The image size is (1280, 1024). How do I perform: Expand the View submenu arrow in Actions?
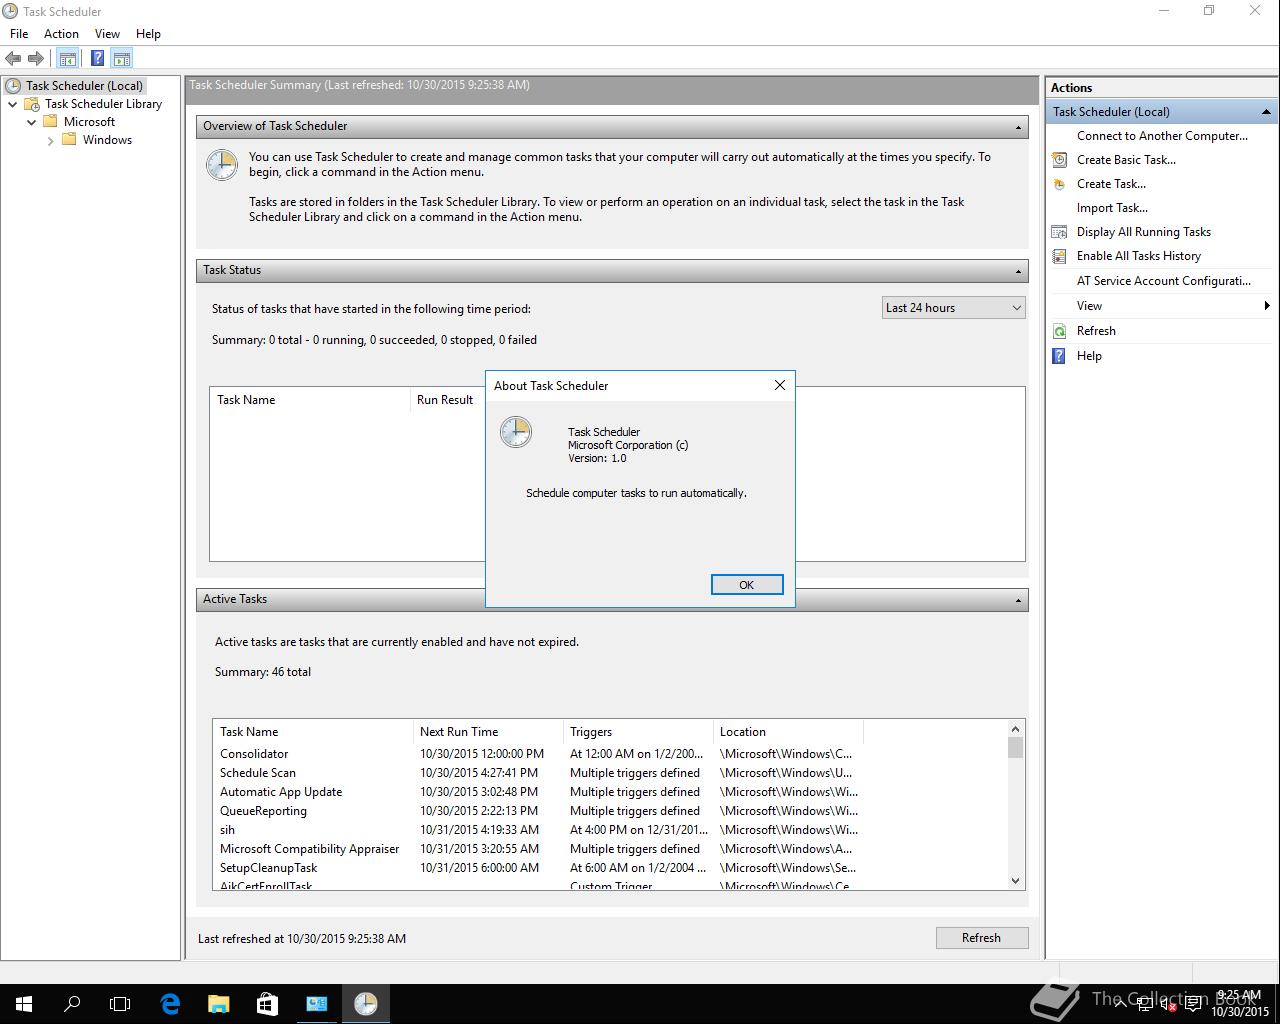1267,306
